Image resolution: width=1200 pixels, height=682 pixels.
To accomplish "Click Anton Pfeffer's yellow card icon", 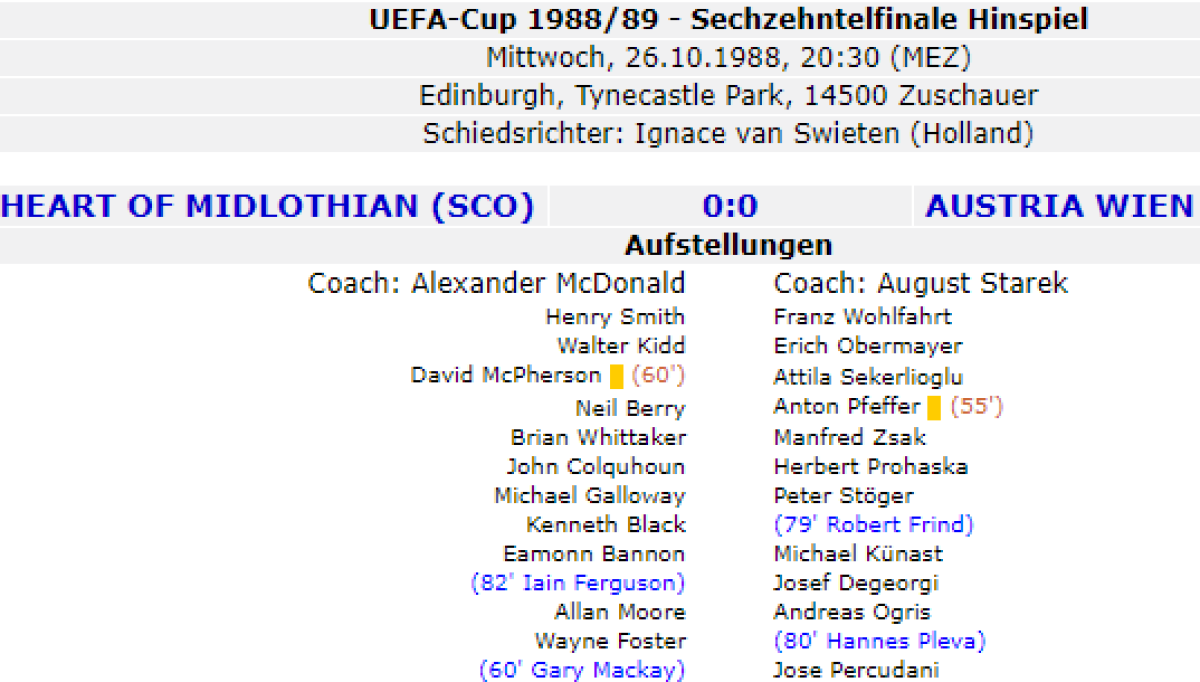I will pyautogui.click(x=934, y=408).
